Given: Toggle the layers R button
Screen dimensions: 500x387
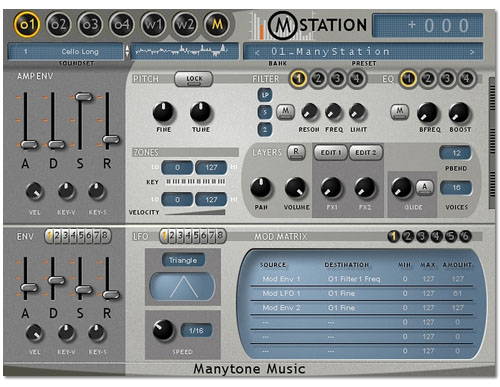Looking at the screenshot, I should click(296, 152).
